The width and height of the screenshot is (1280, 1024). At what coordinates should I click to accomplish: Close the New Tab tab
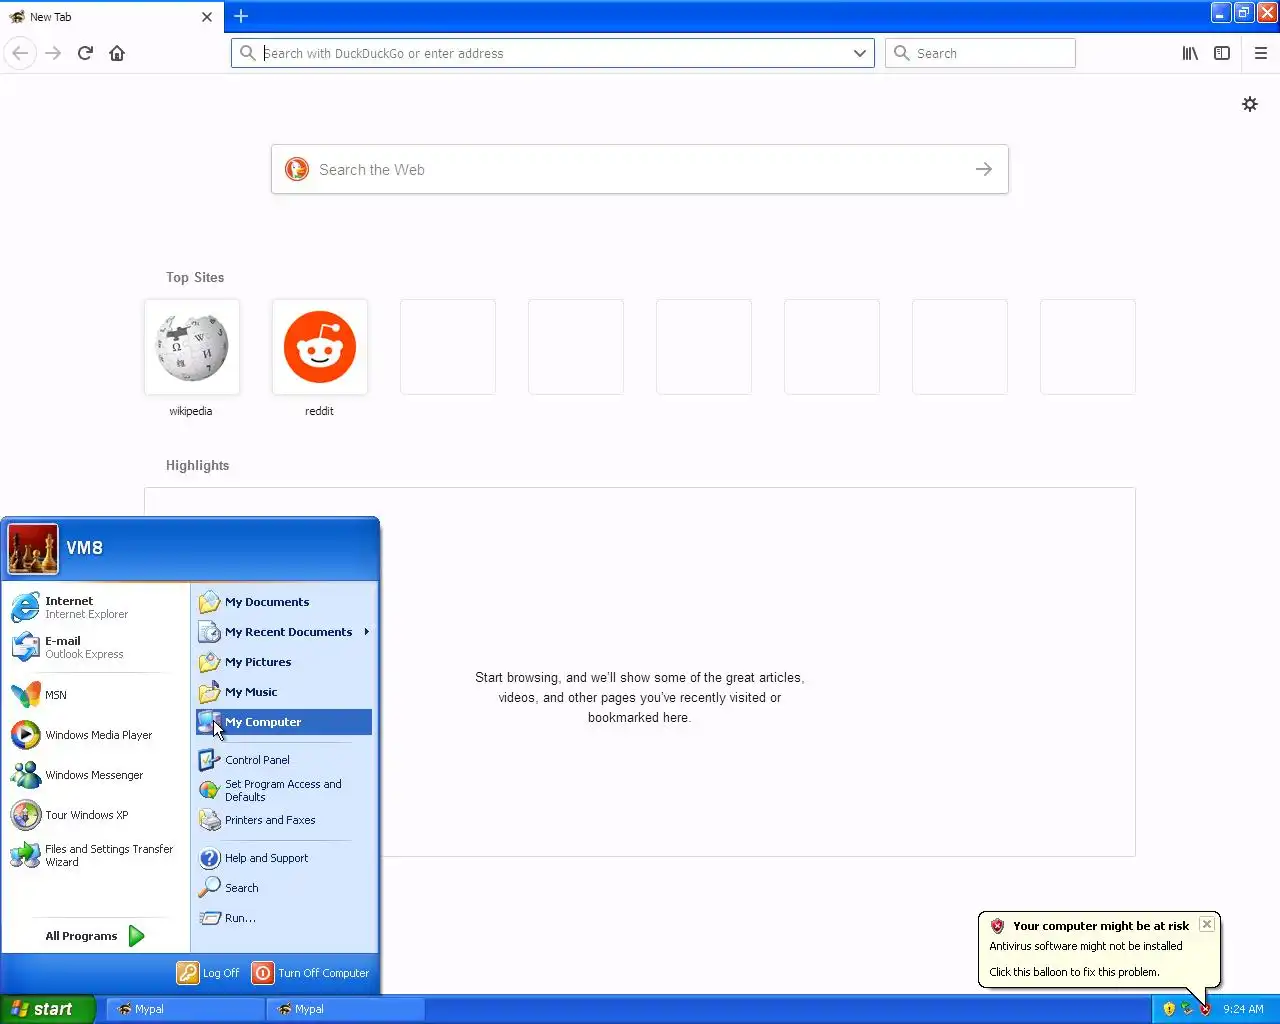tap(207, 17)
